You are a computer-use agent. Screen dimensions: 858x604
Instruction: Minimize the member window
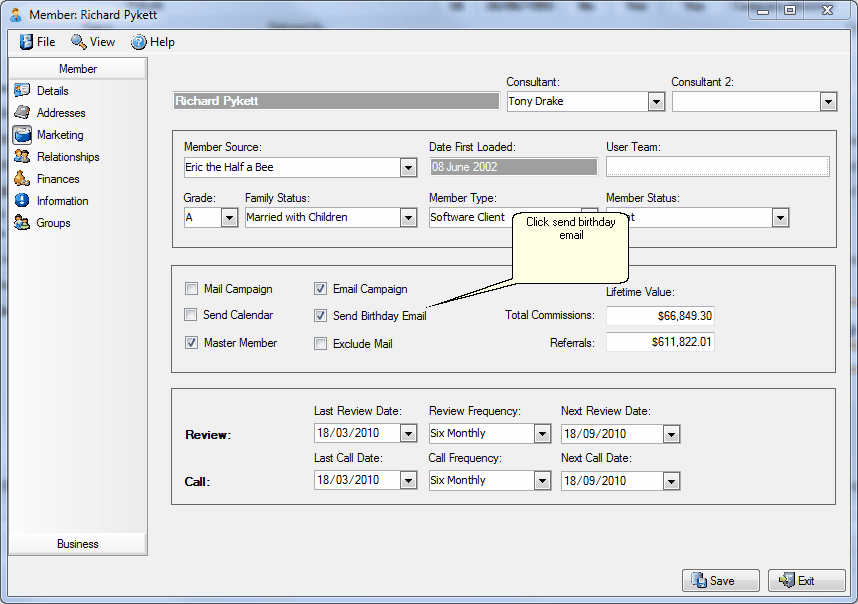click(763, 10)
